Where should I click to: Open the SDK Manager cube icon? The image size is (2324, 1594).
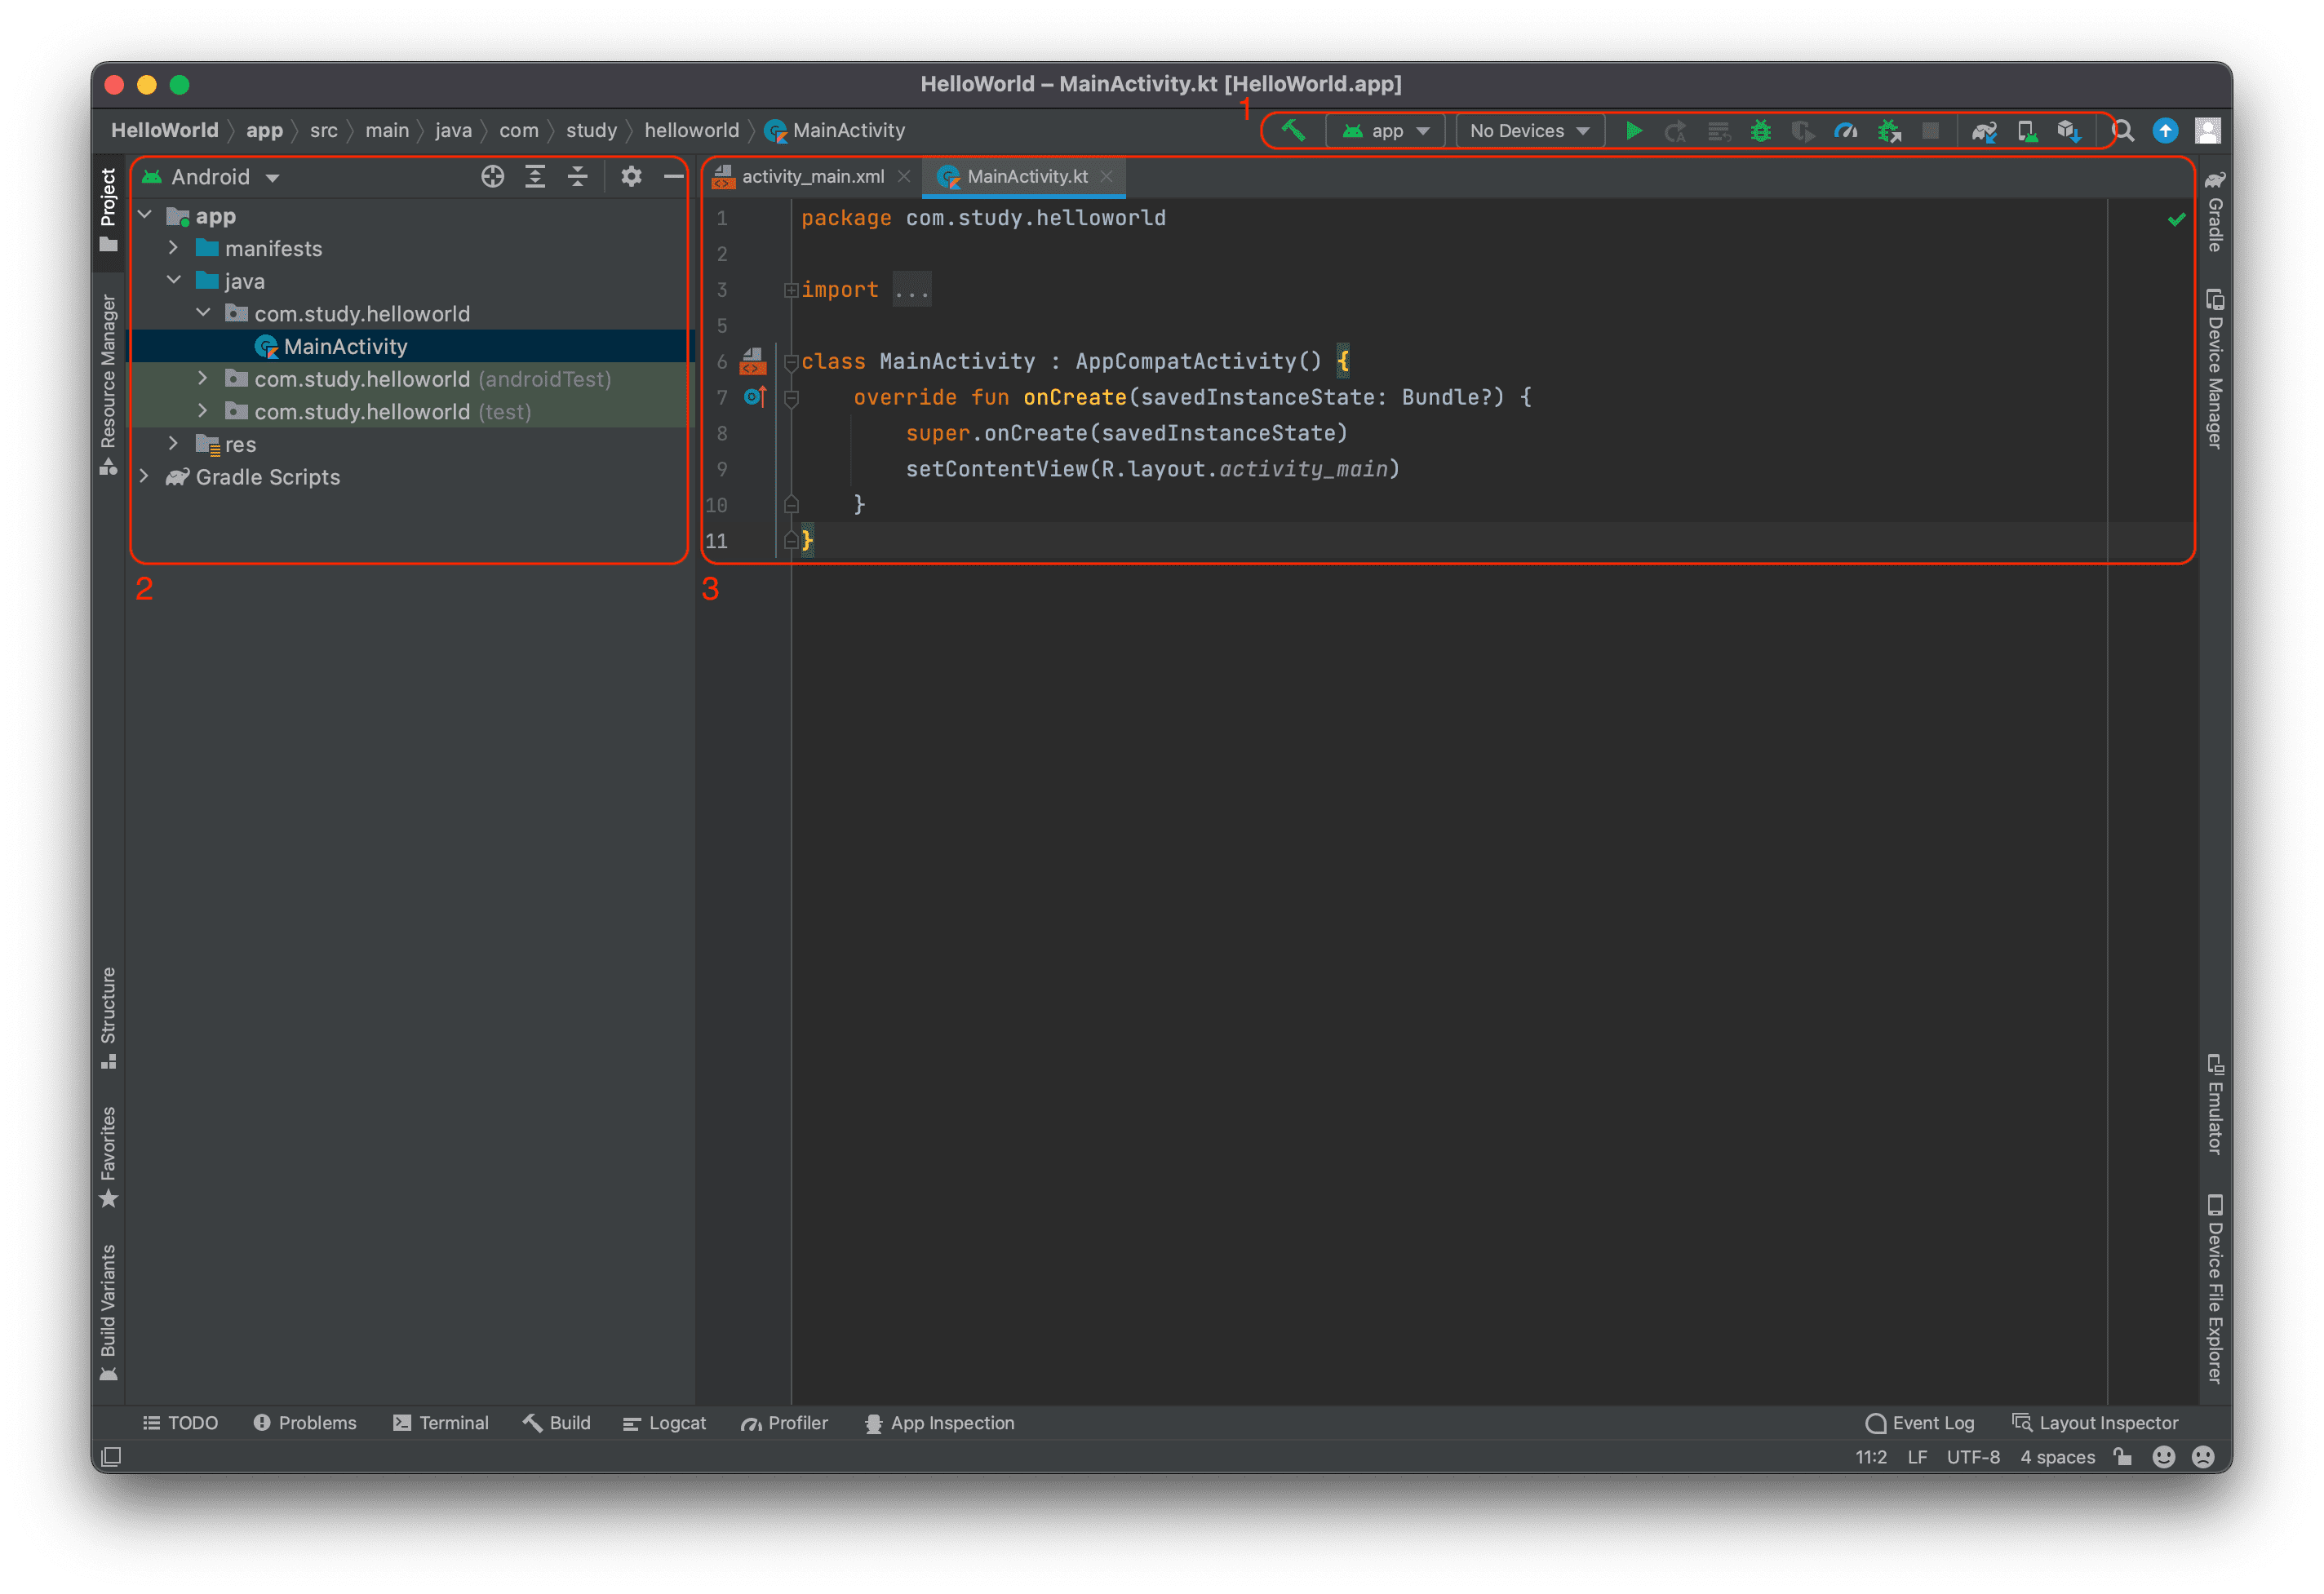(x=2068, y=131)
